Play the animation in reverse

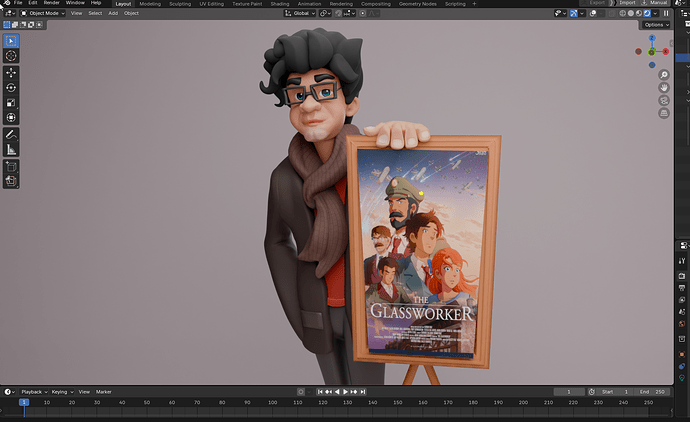point(337,392)
